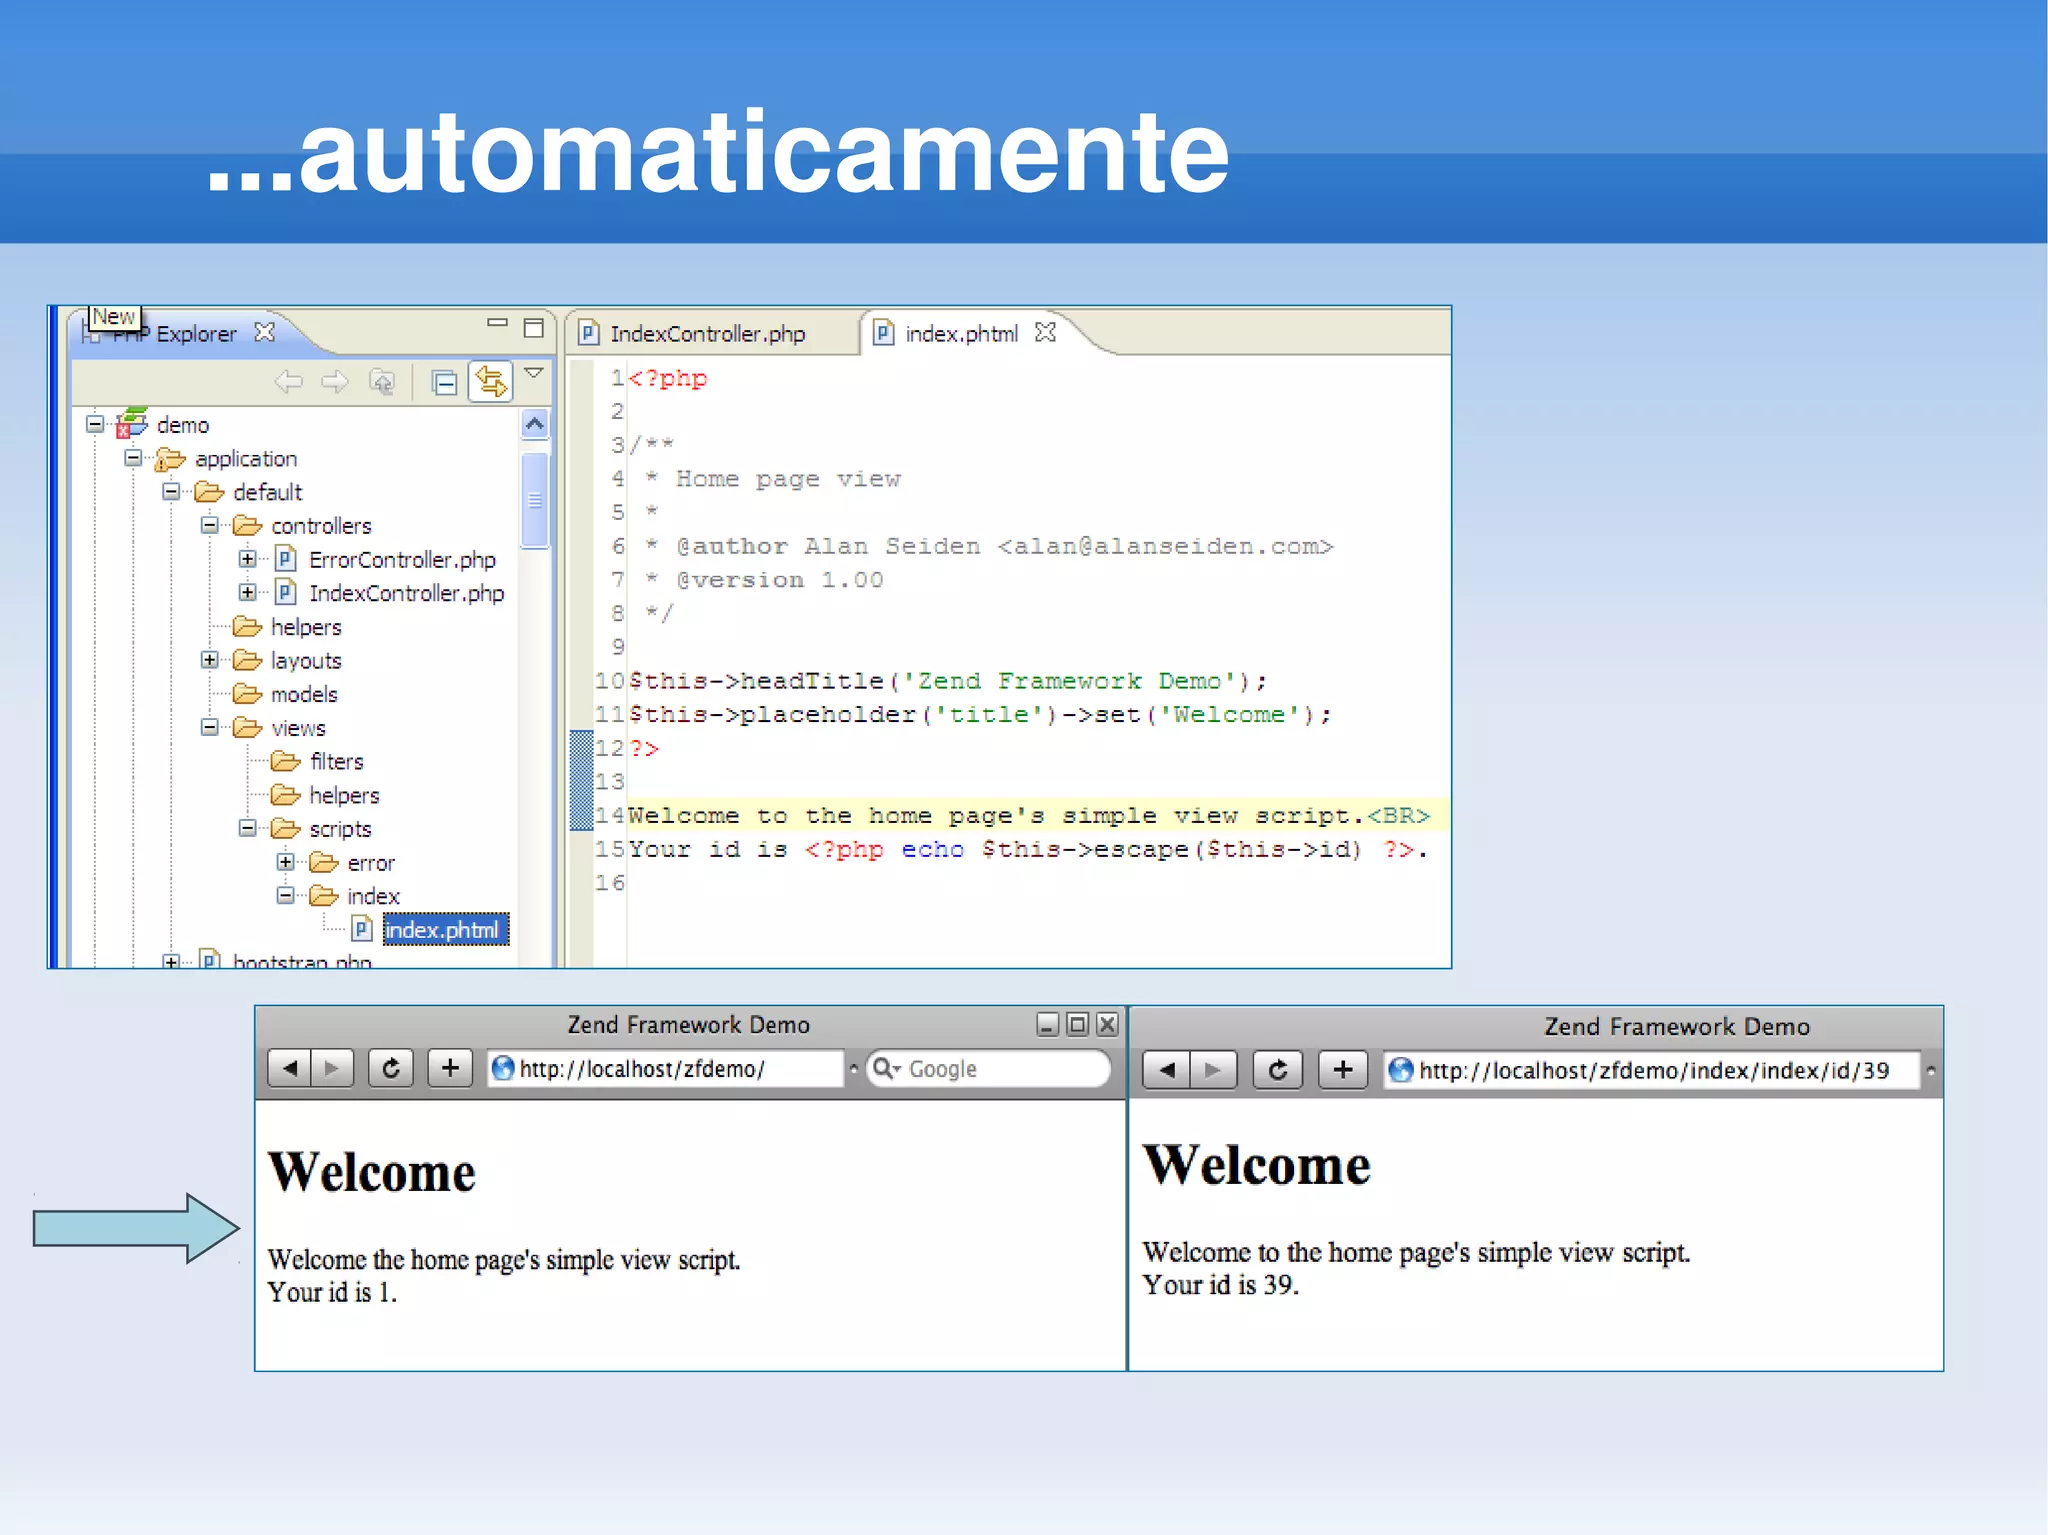The width and height of the screenshot is (2048, 1535).
Task: Click the index.phtml file icon in tree
Action: tap(362, 930)
